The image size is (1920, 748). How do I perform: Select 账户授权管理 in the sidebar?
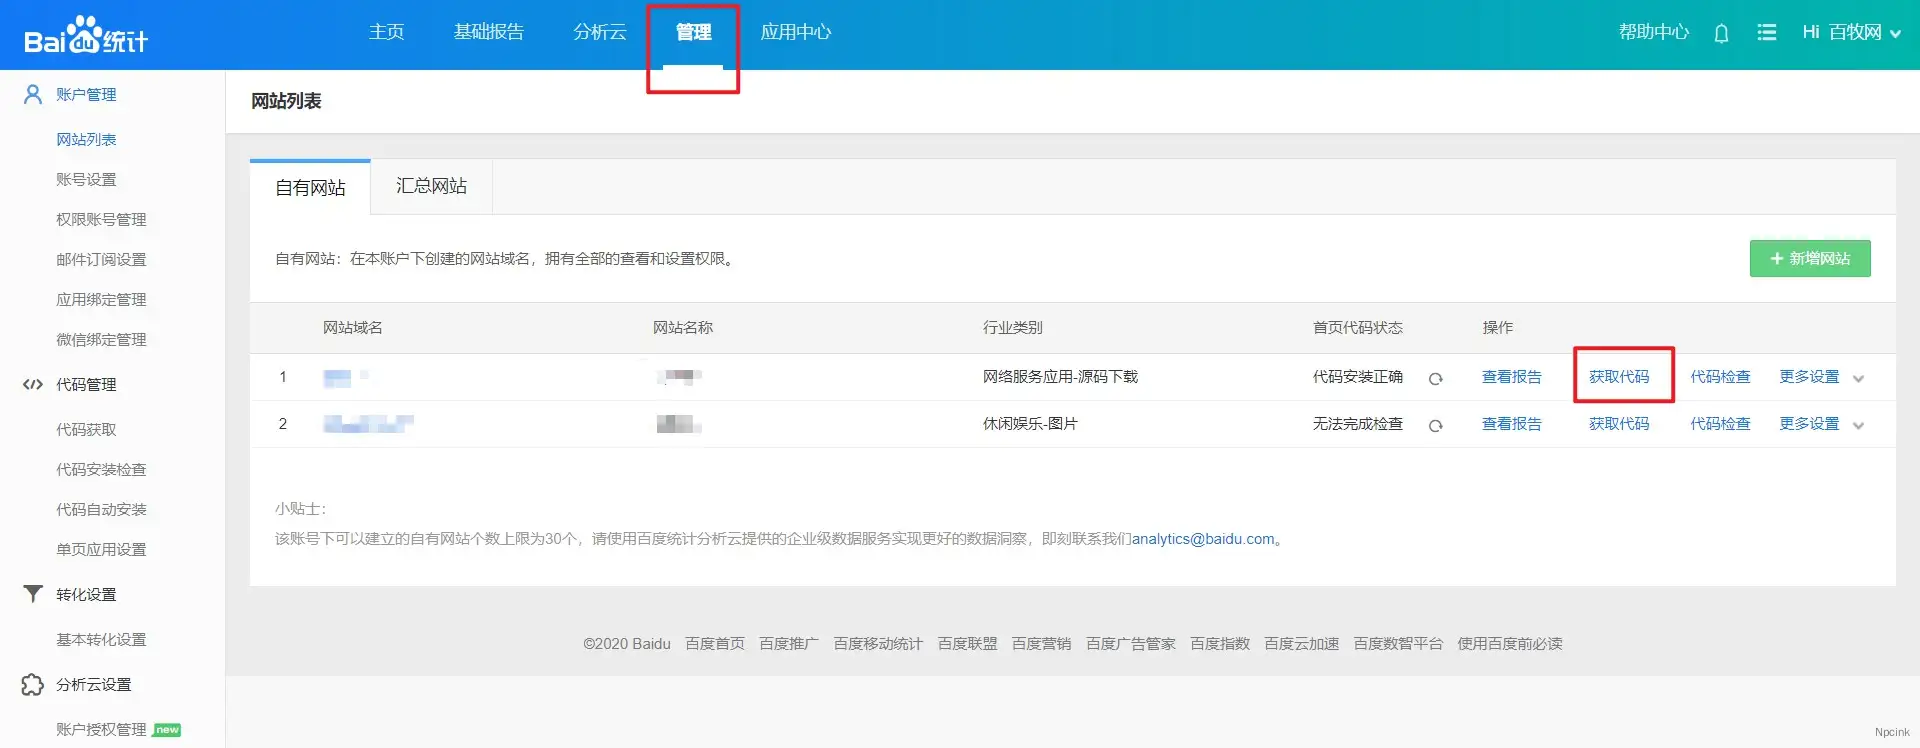(101, 730)
